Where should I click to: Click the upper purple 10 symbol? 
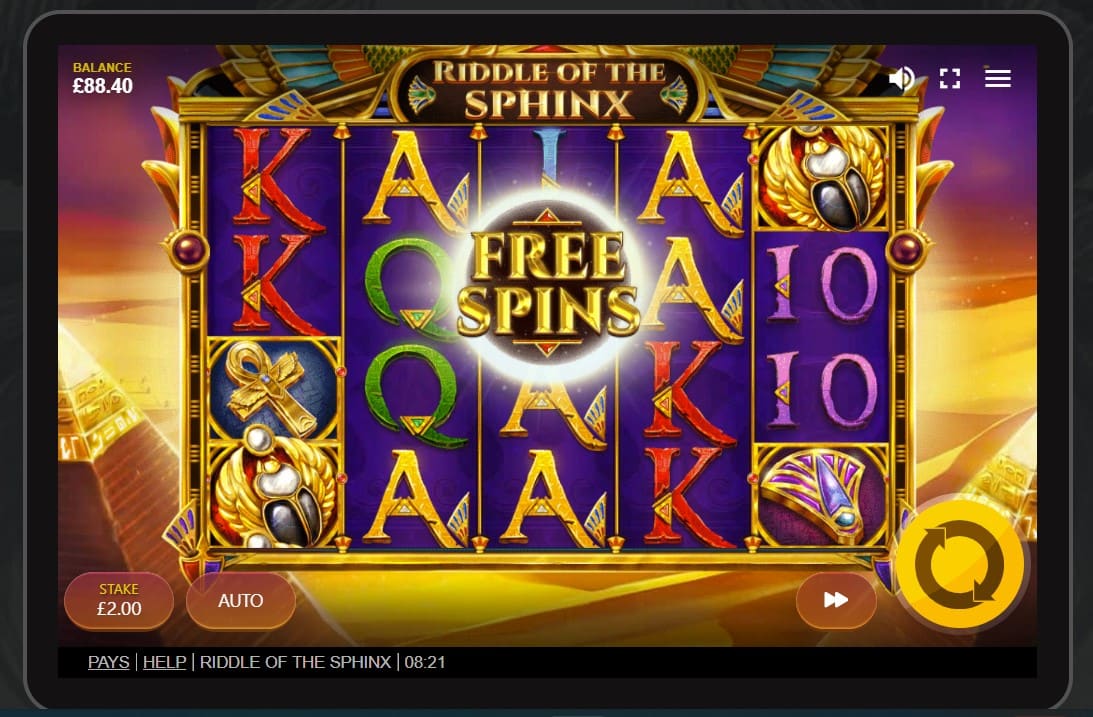click(x=823, y=284)
